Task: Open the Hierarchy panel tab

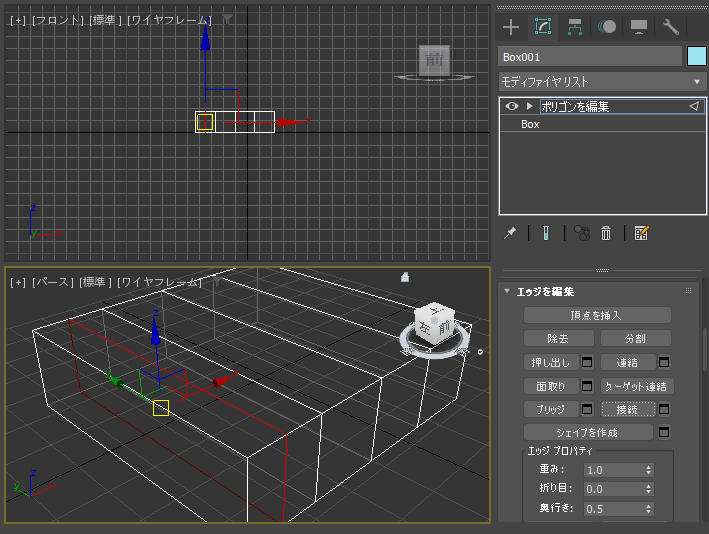Action: click(575, 27)
